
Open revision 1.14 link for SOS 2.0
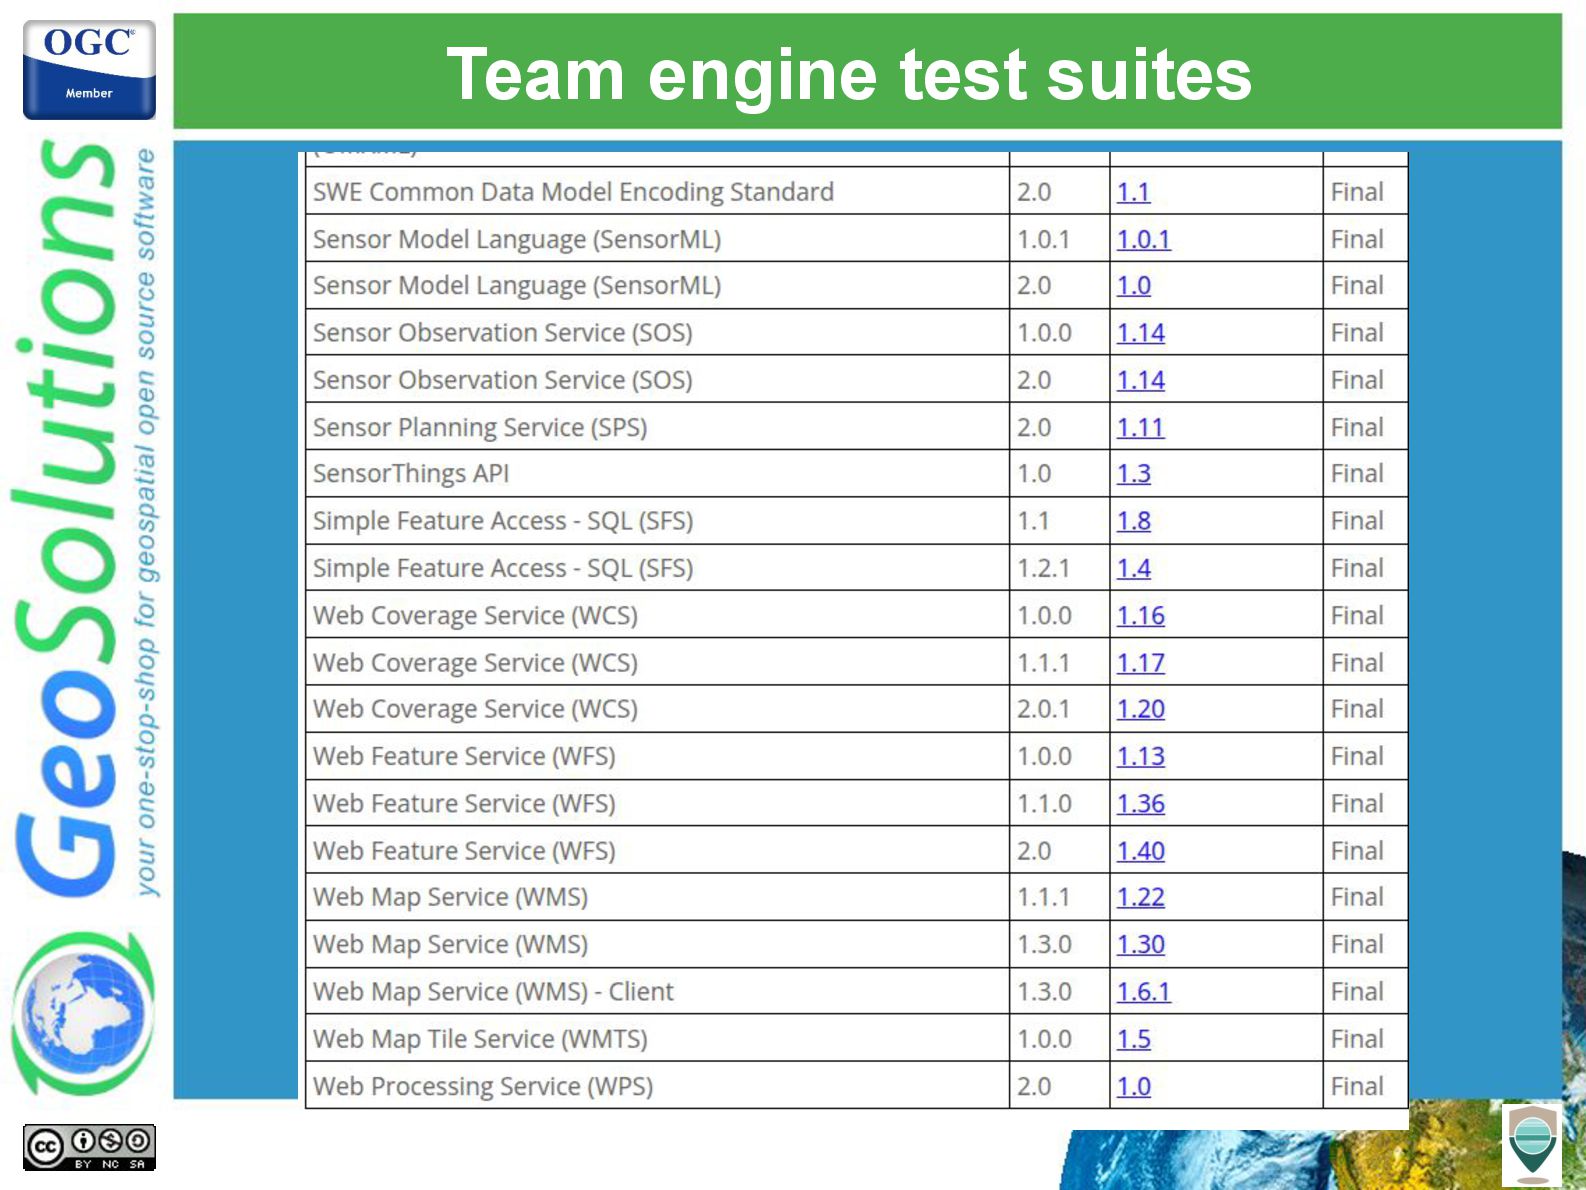(x=1140, y=380)
